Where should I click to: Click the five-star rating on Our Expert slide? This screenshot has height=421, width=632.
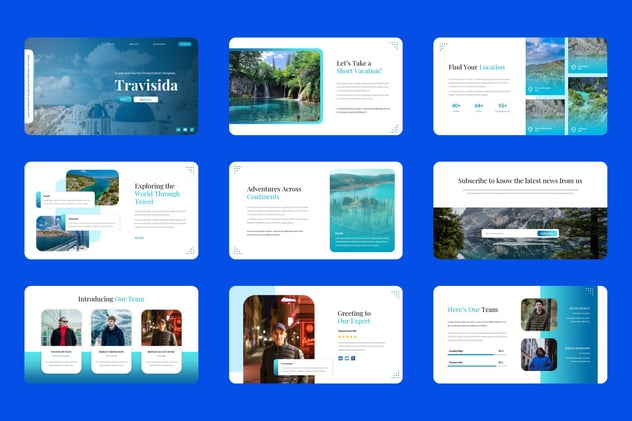(x=347, y=336)
